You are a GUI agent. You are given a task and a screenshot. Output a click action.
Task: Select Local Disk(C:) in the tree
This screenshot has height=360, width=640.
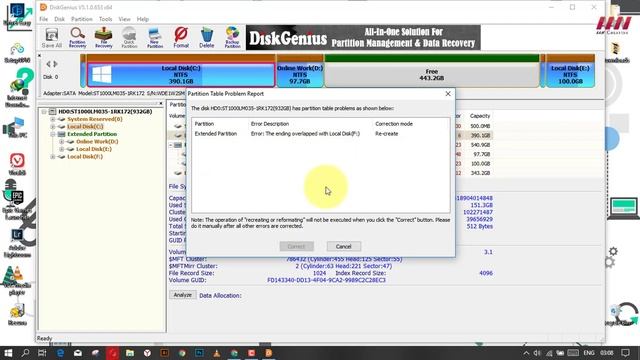coord(85,127)
